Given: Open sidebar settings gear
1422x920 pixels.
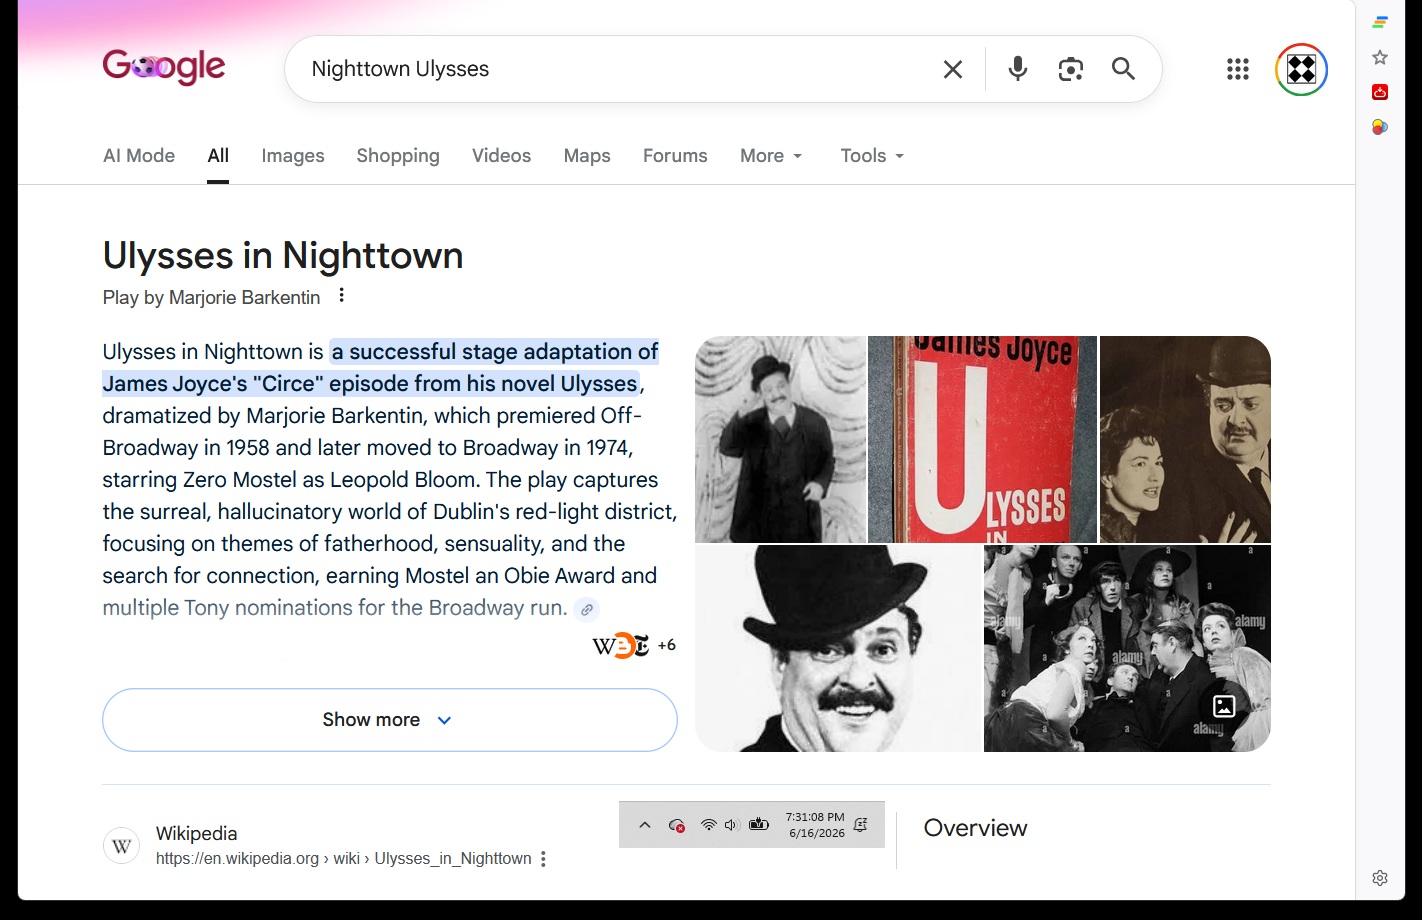Looking at the screenshot, I should click(x=1380, y=878).
